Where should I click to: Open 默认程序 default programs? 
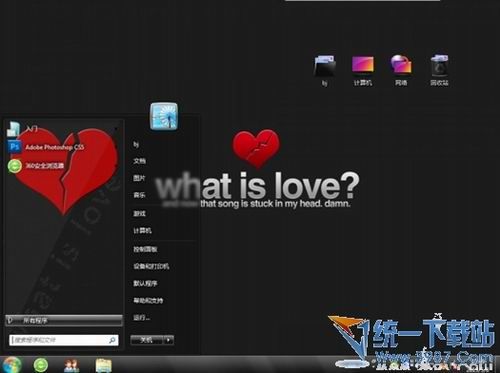tap(145, 283)
